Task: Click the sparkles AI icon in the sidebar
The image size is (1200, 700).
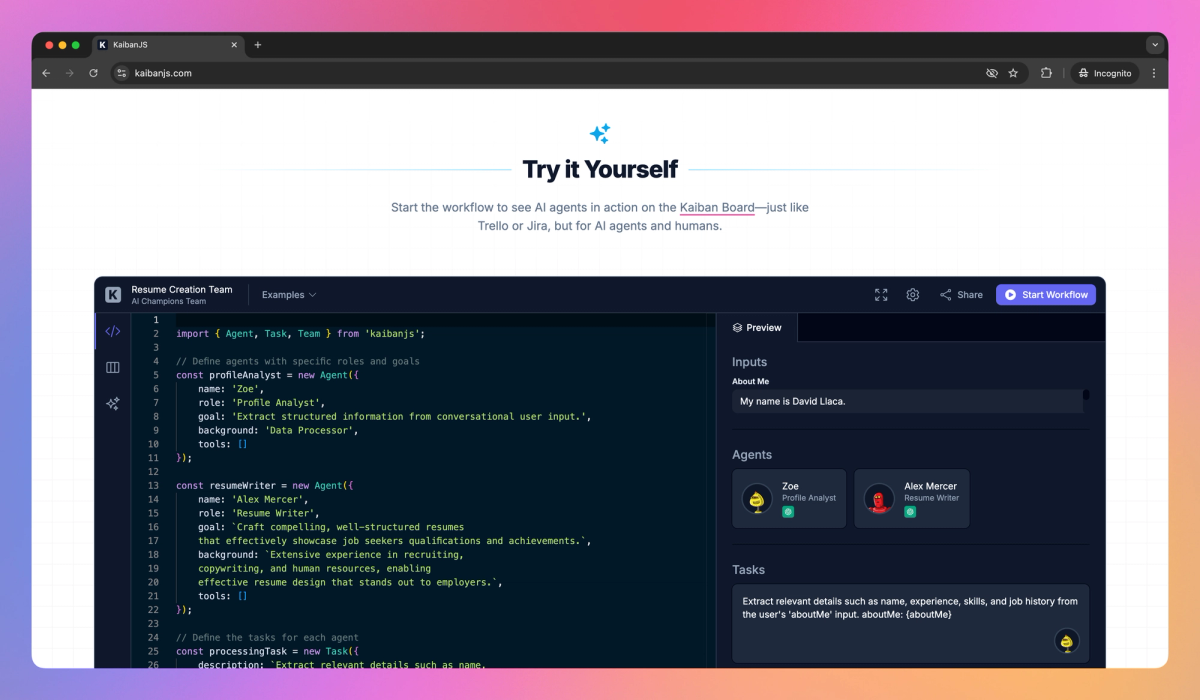Action: click(x=112, y=403)
